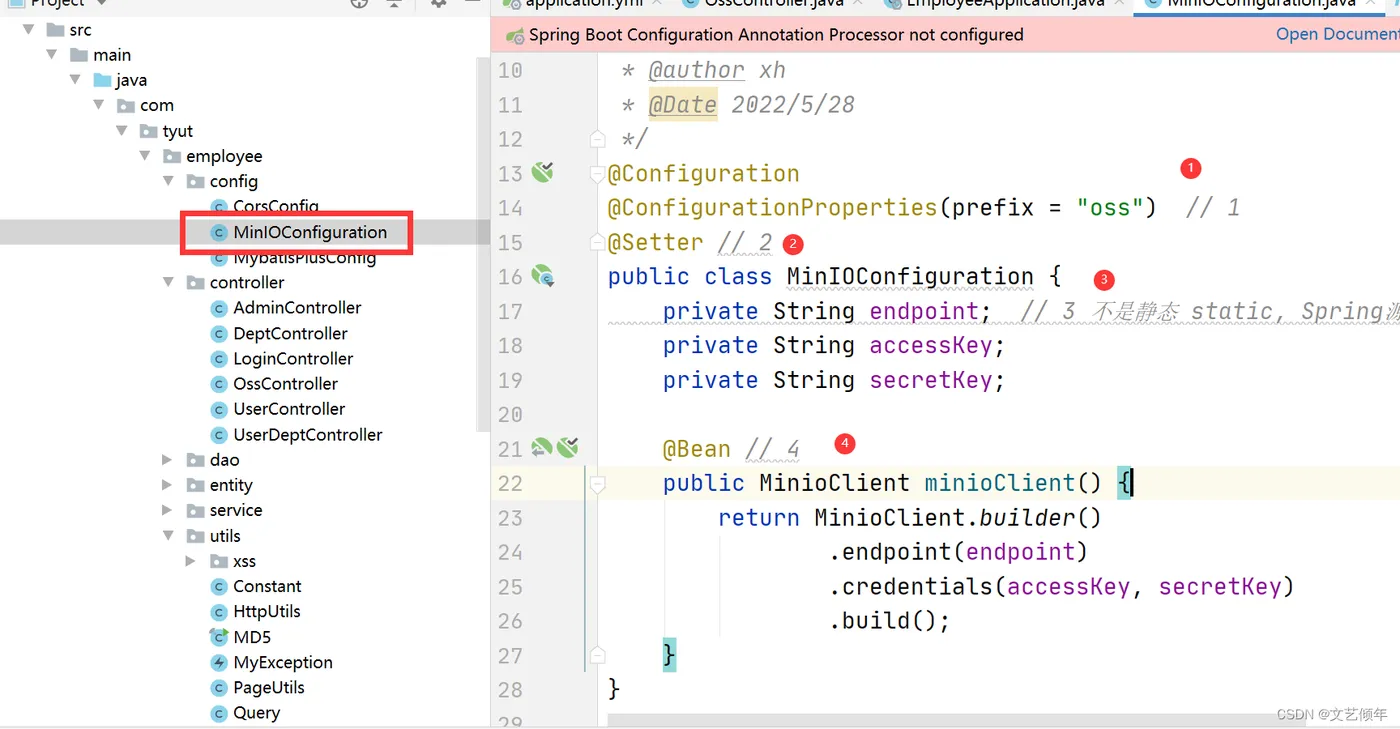Click the warning text "Spring Boot Configuration Annotation Processor not configured"
Screen dimensions: 1400x729
[776, 35]
